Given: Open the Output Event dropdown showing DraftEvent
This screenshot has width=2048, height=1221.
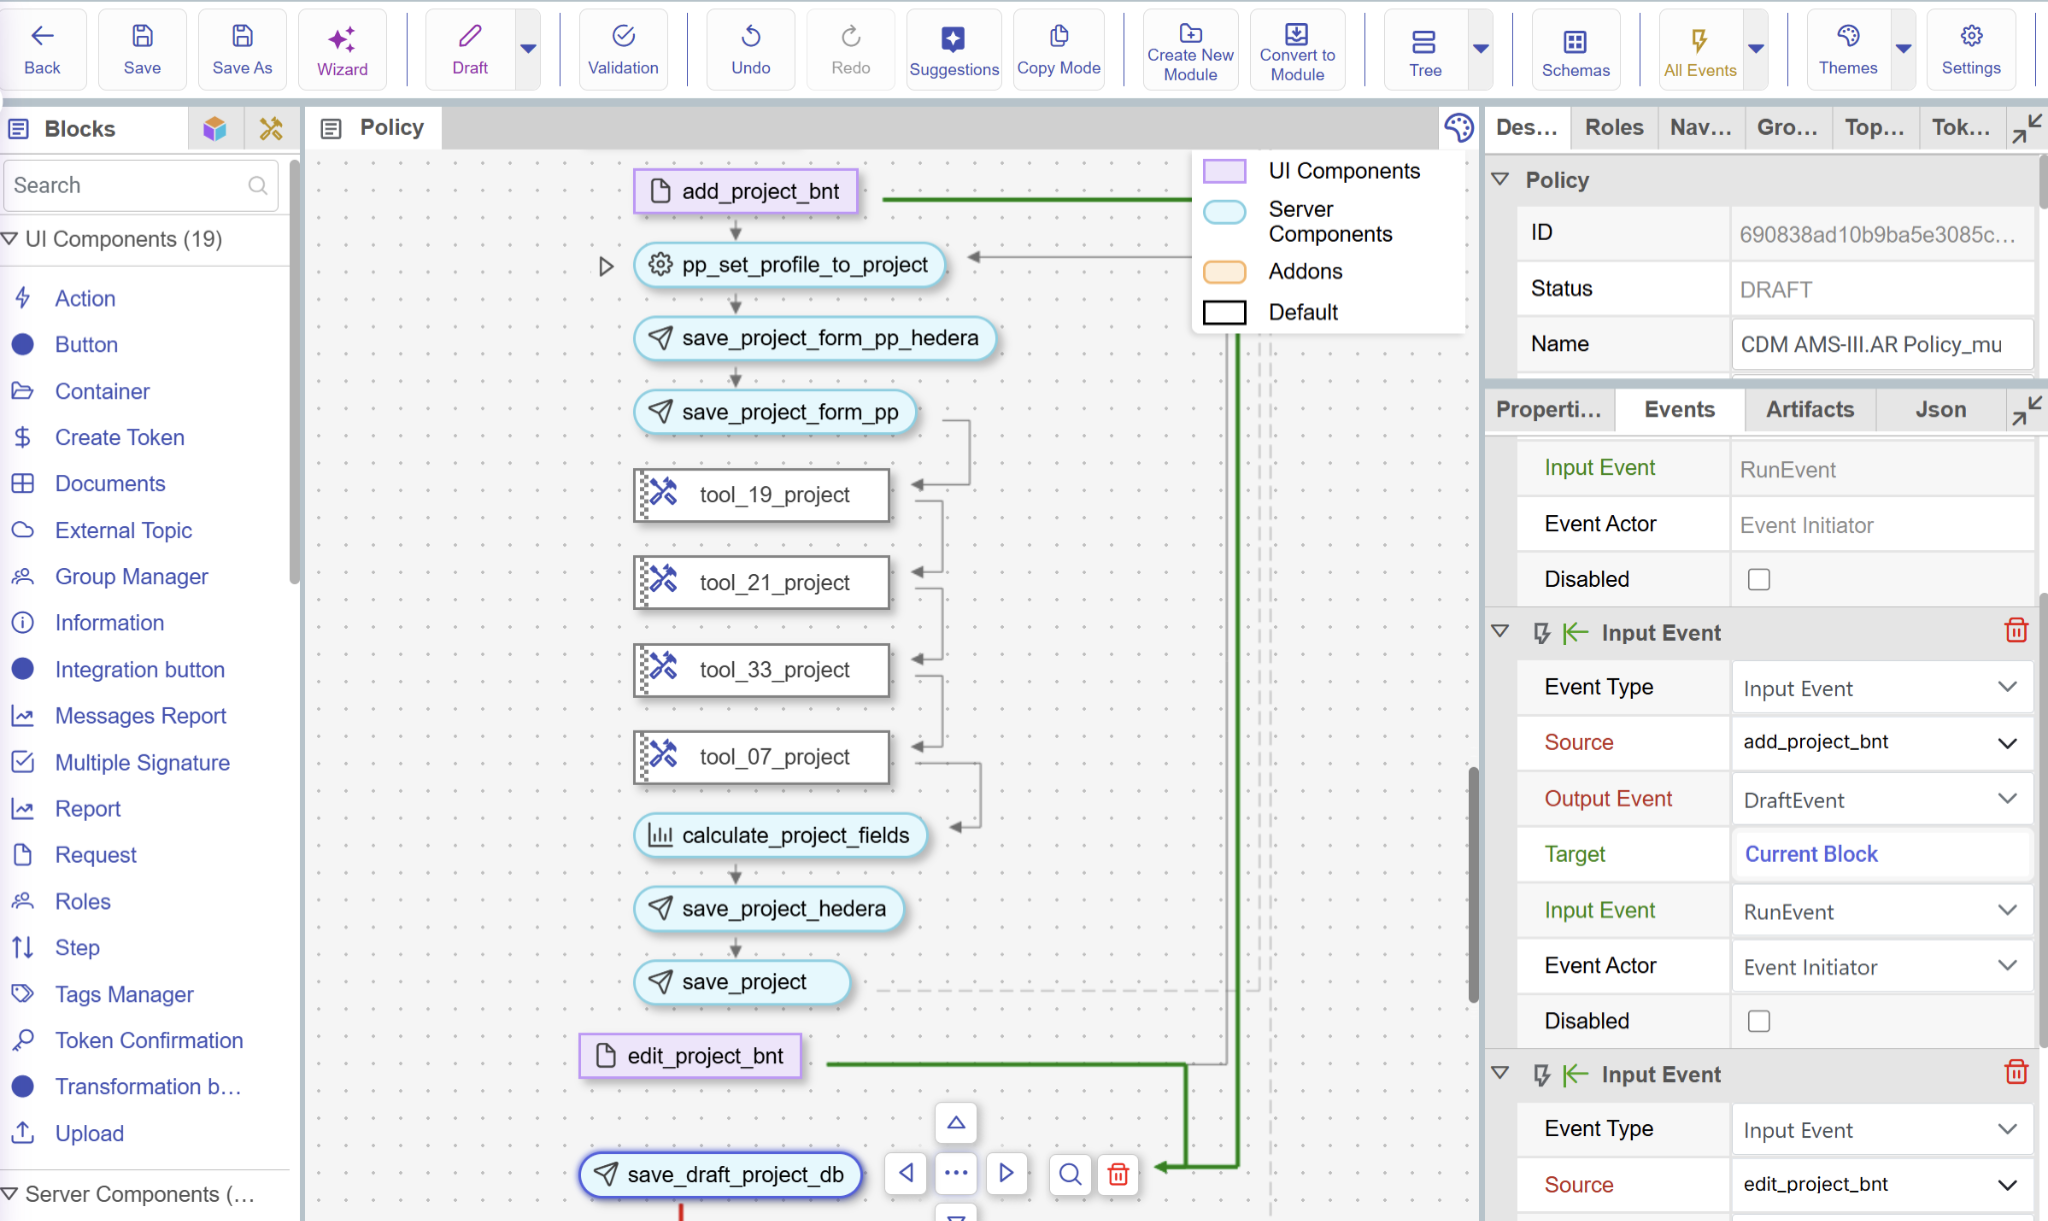Looking at the screenshot, I should (x=1880, y=799).
